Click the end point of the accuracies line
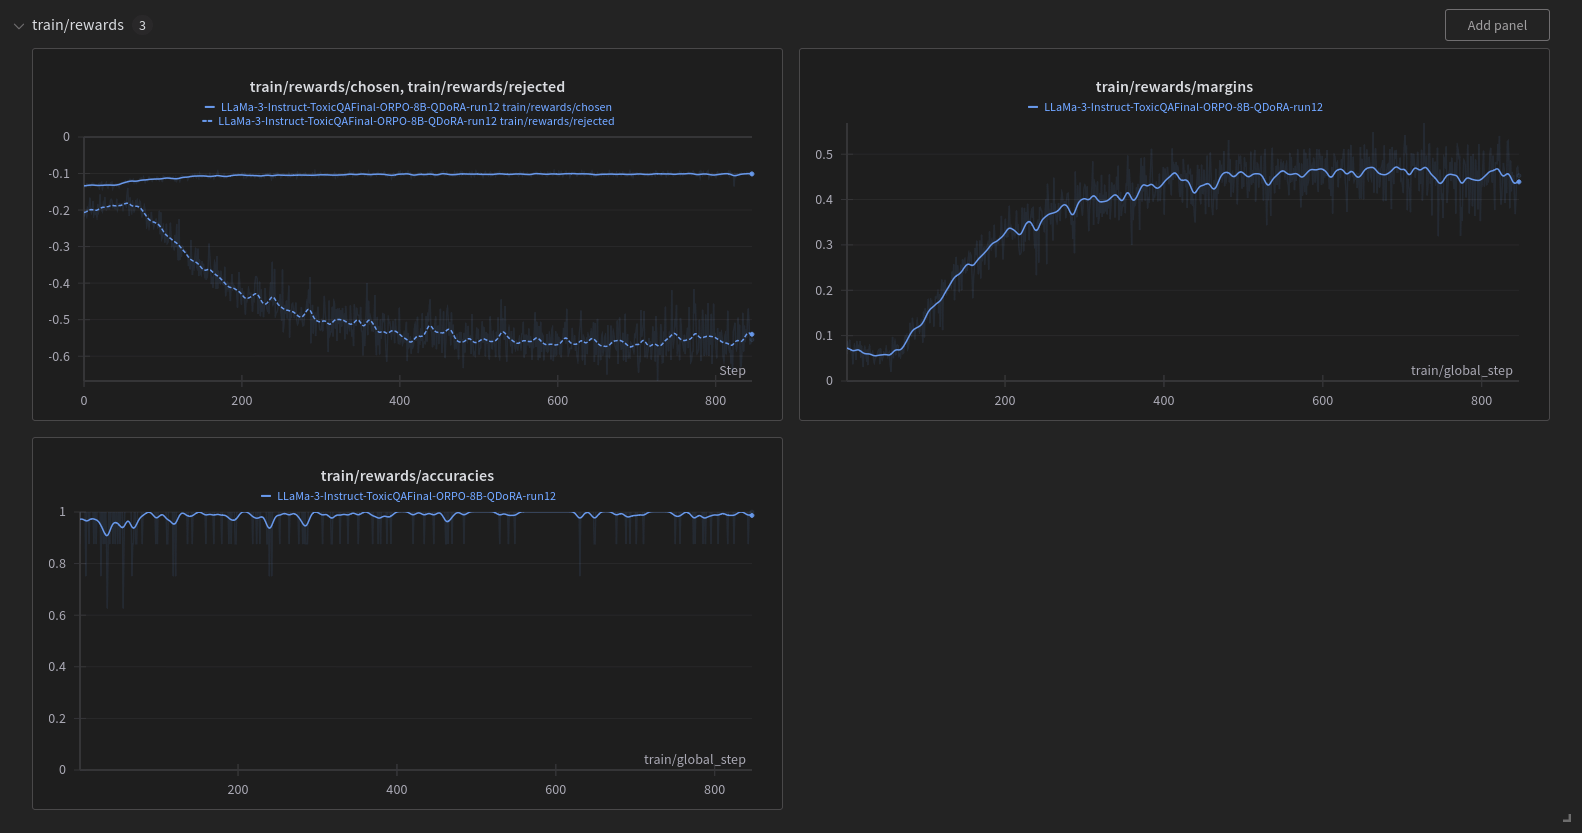Viewport: 1582px width, 833px height. click(x=752, y=515)
